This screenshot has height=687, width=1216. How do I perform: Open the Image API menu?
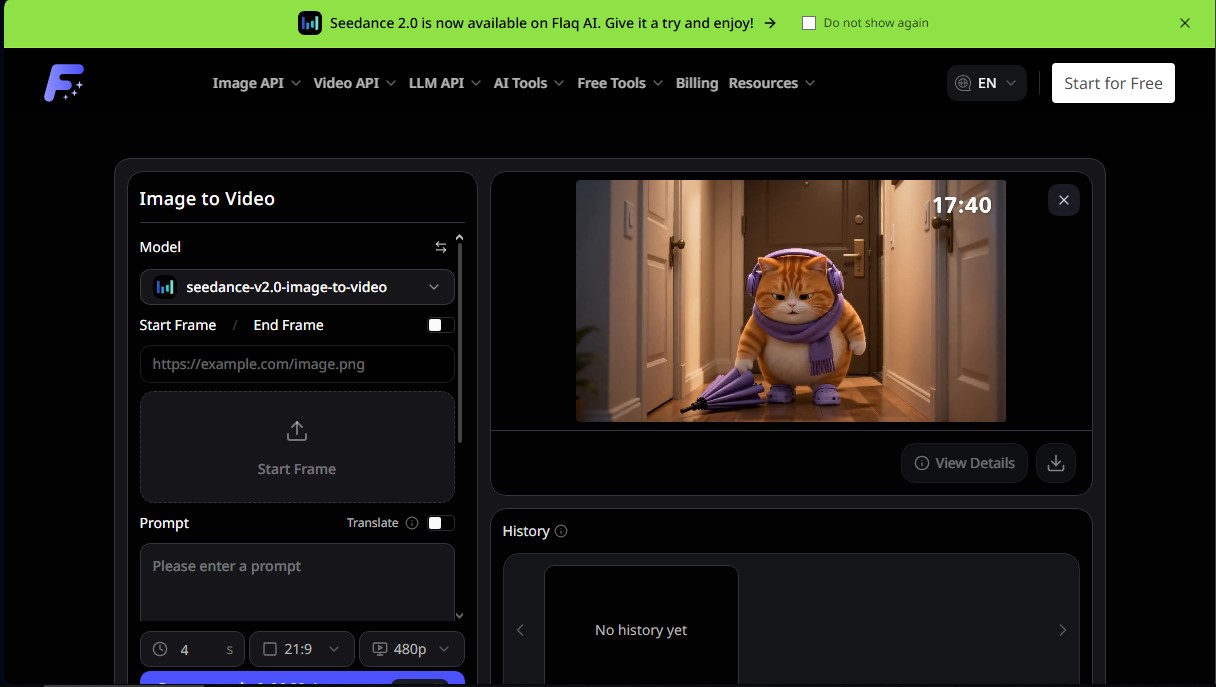[x=256, y=83]
